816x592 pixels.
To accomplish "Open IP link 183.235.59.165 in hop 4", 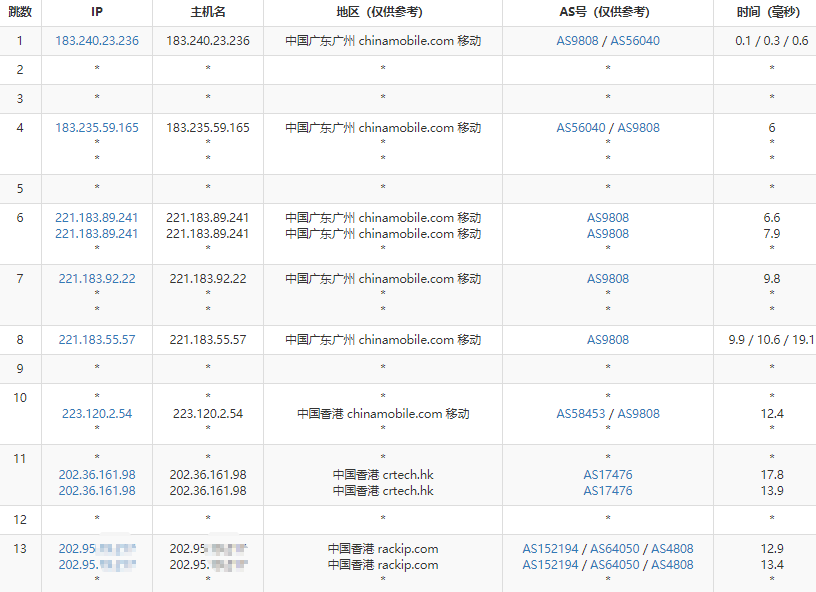I will pyautogui.click(x=97, y=127).
